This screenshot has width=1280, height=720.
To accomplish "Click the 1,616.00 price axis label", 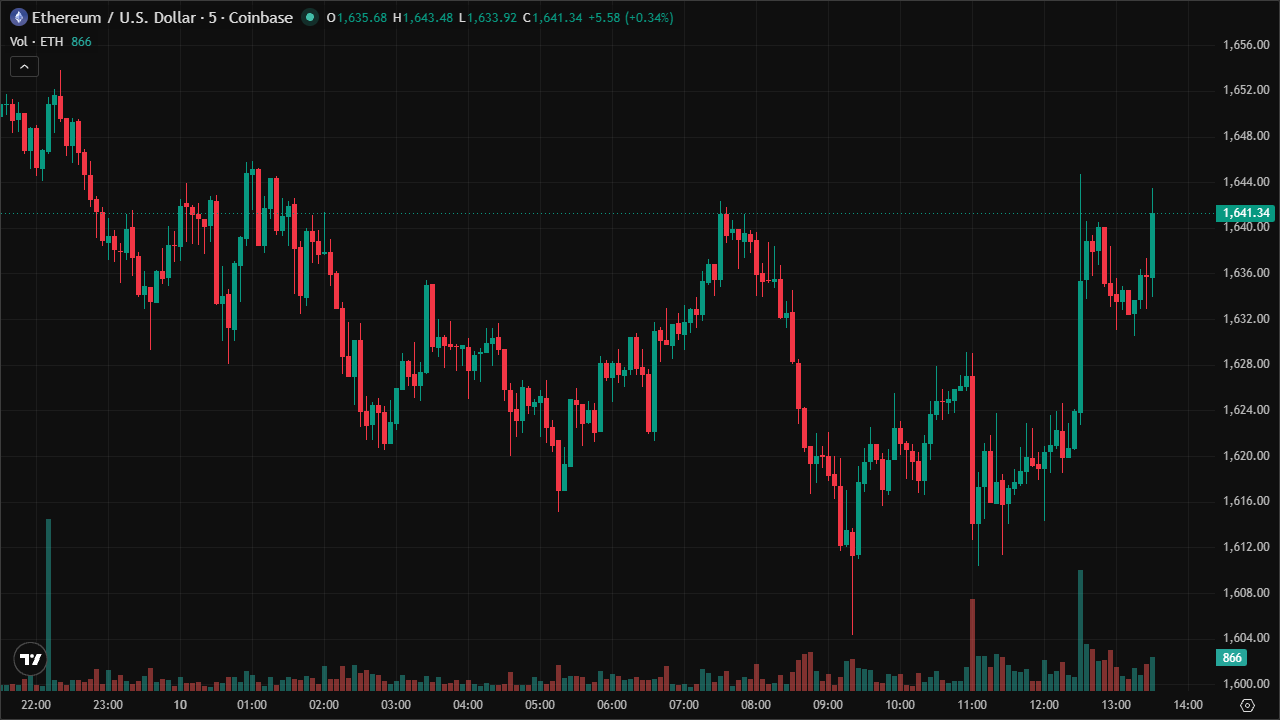I will coord(1245,501).
